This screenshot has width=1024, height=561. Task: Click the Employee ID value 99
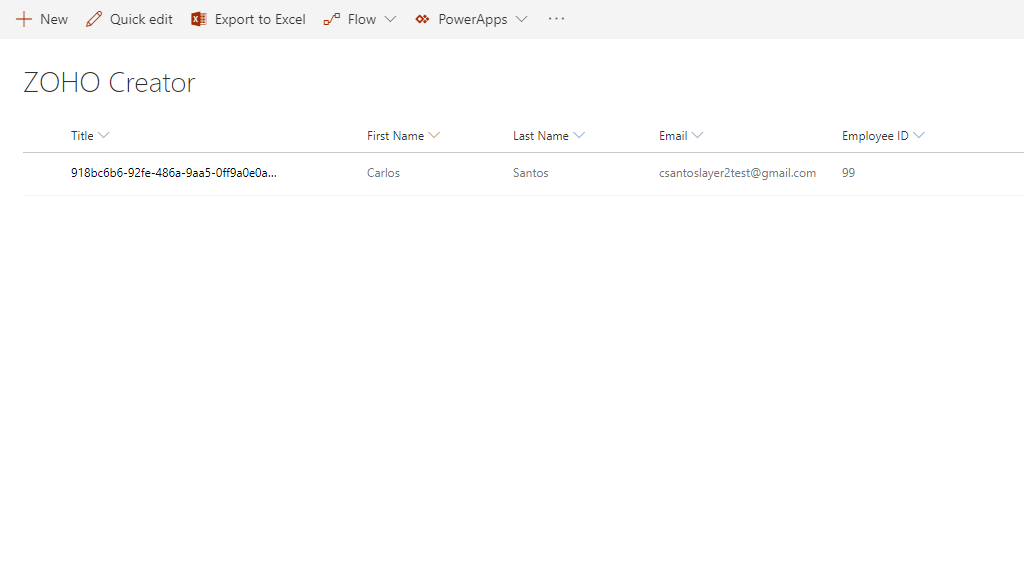pos(848,173)
